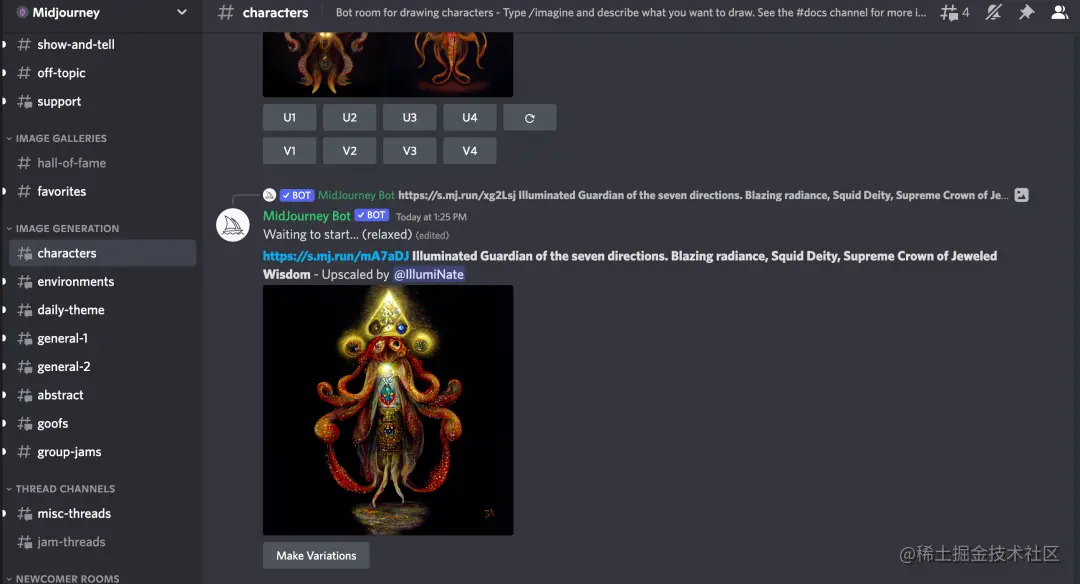Click the BOT badge beside MidJourney Bot name
1080x584 pixels.
tap(372, 216)
